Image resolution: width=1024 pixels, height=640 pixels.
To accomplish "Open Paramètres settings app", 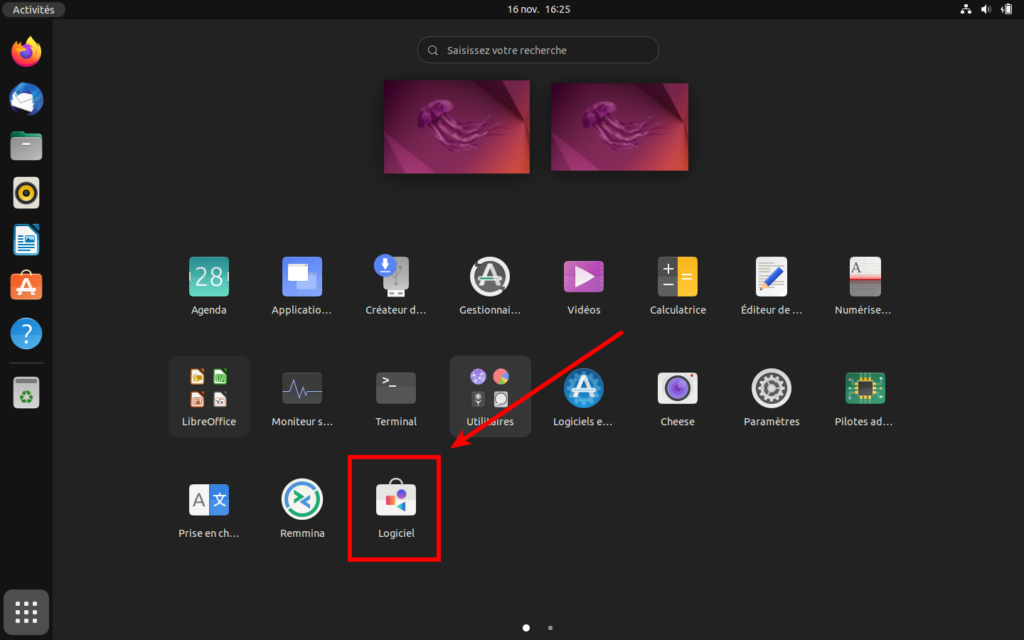I will 771,388.
